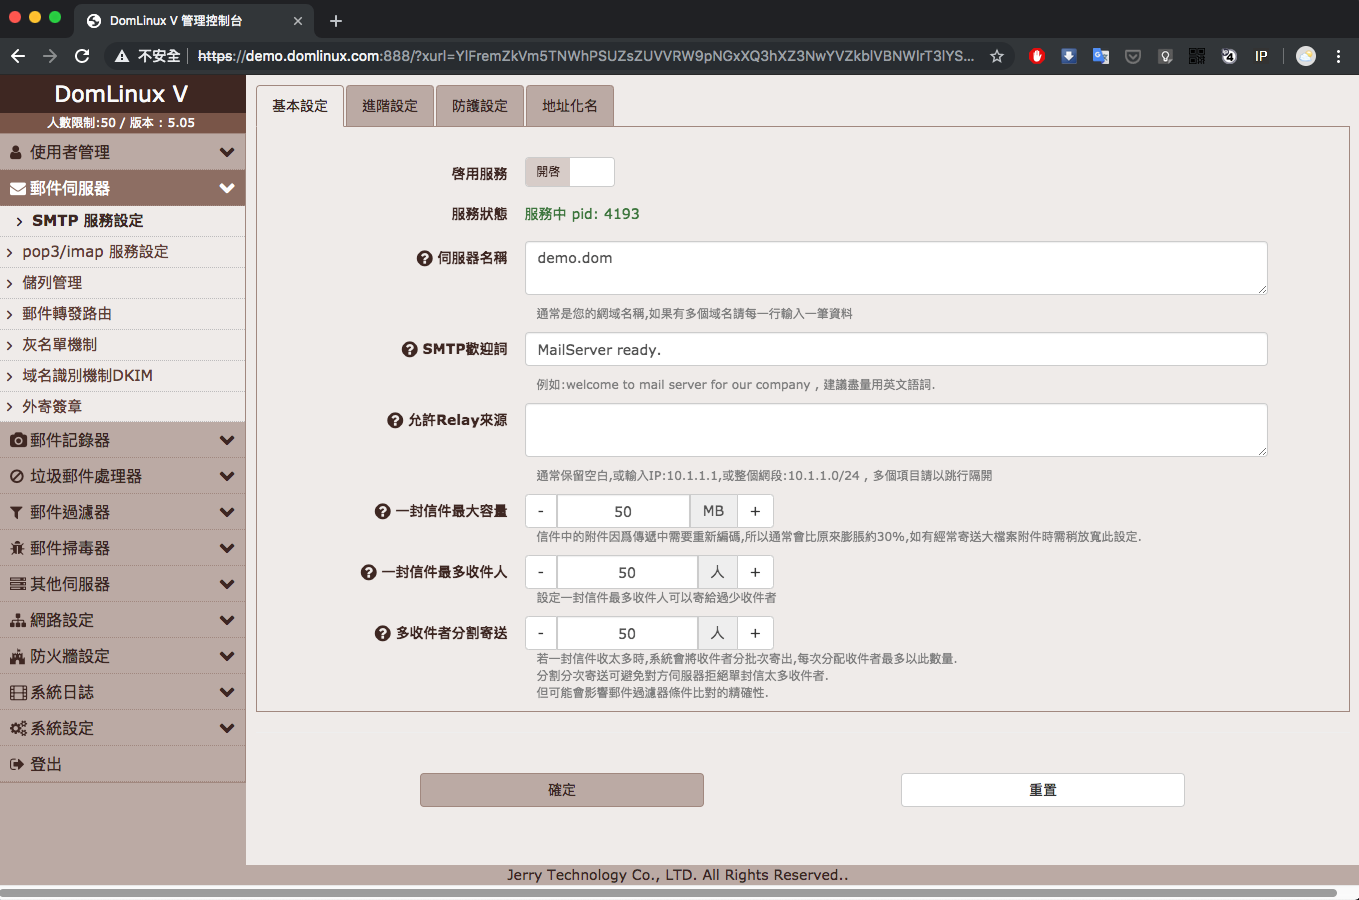Click the 確定 confirm button
The width and height of the screenshot is (1359, 900).
pos(562,790)
